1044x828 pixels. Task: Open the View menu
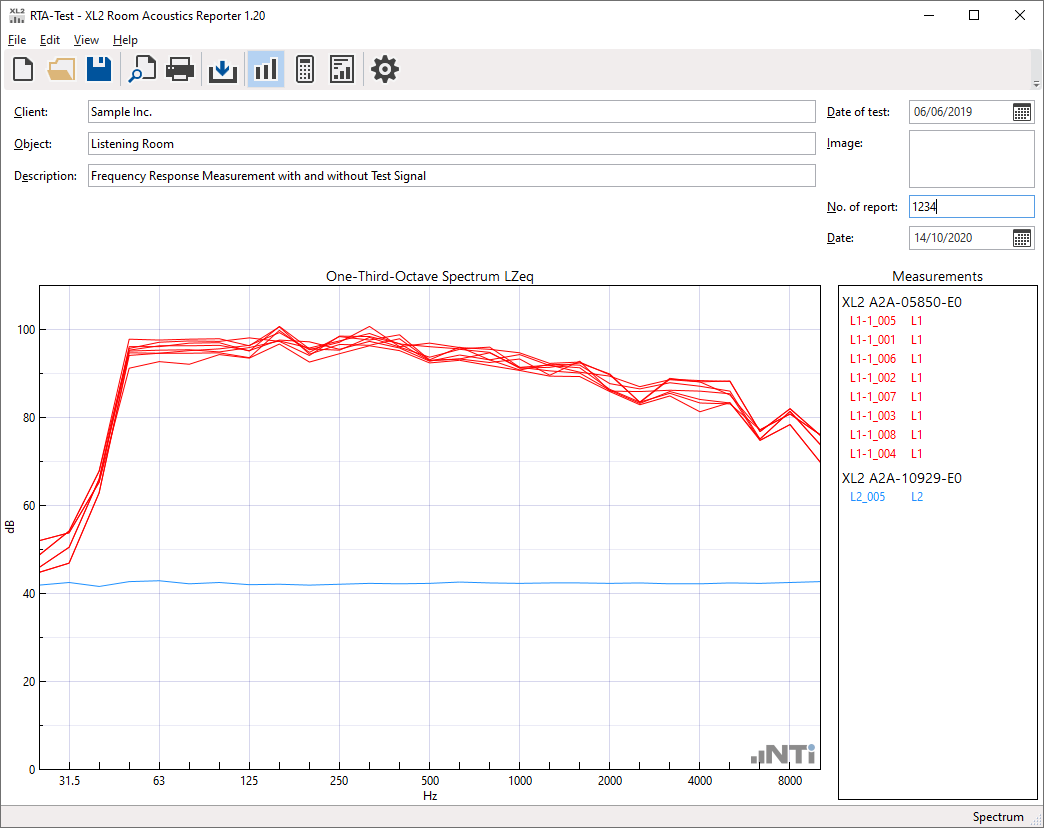[86, 40]
